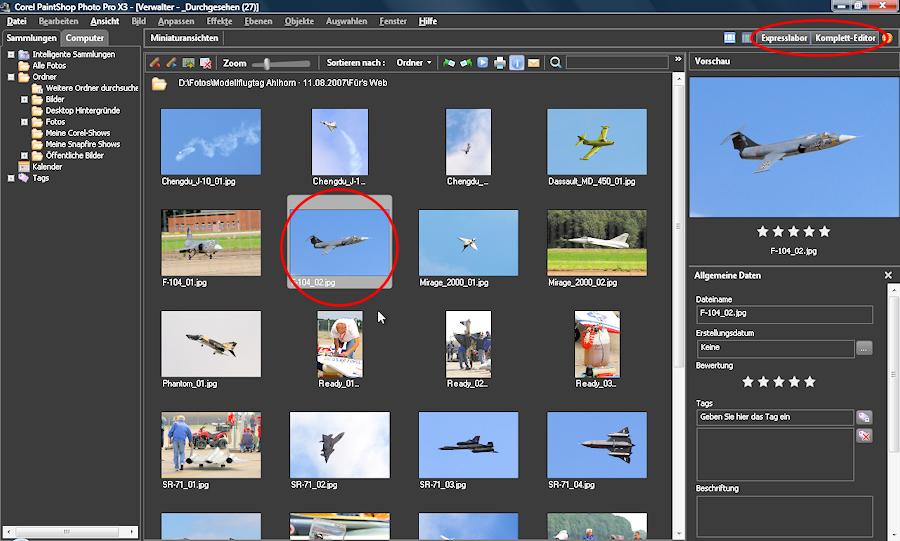
Task: Rotate right using green arrow icon
Action: 466,63
